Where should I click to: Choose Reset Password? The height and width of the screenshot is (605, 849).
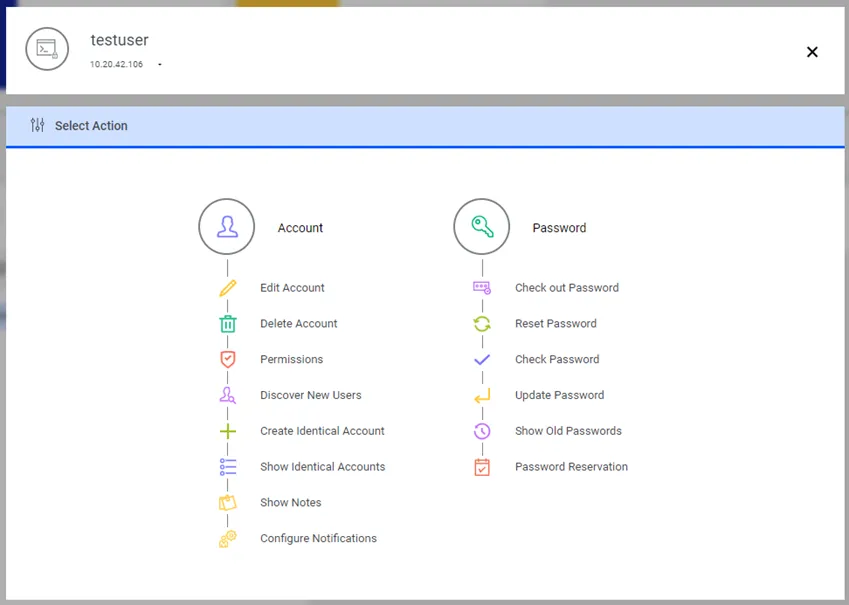coord(556,323)
